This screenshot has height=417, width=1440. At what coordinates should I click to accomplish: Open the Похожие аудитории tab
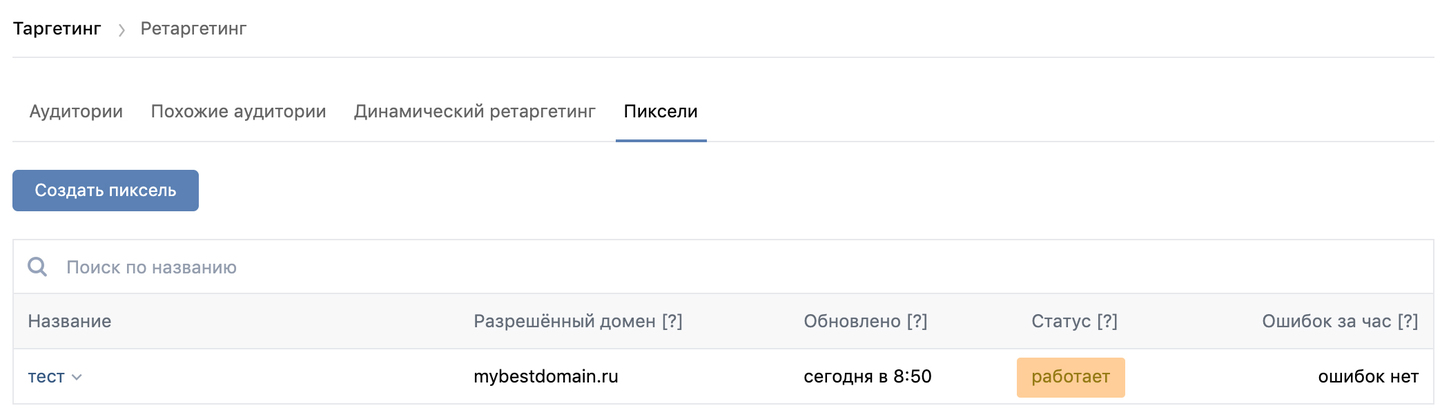coord(238,112)
